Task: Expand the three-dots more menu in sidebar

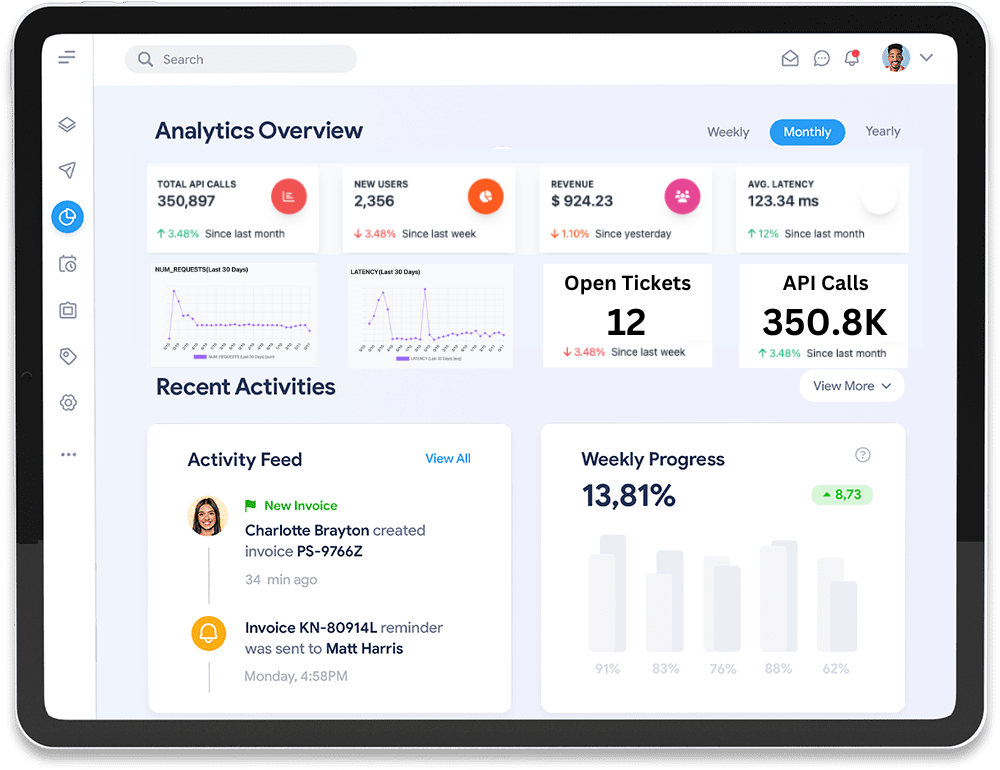Action: [67, 454]
